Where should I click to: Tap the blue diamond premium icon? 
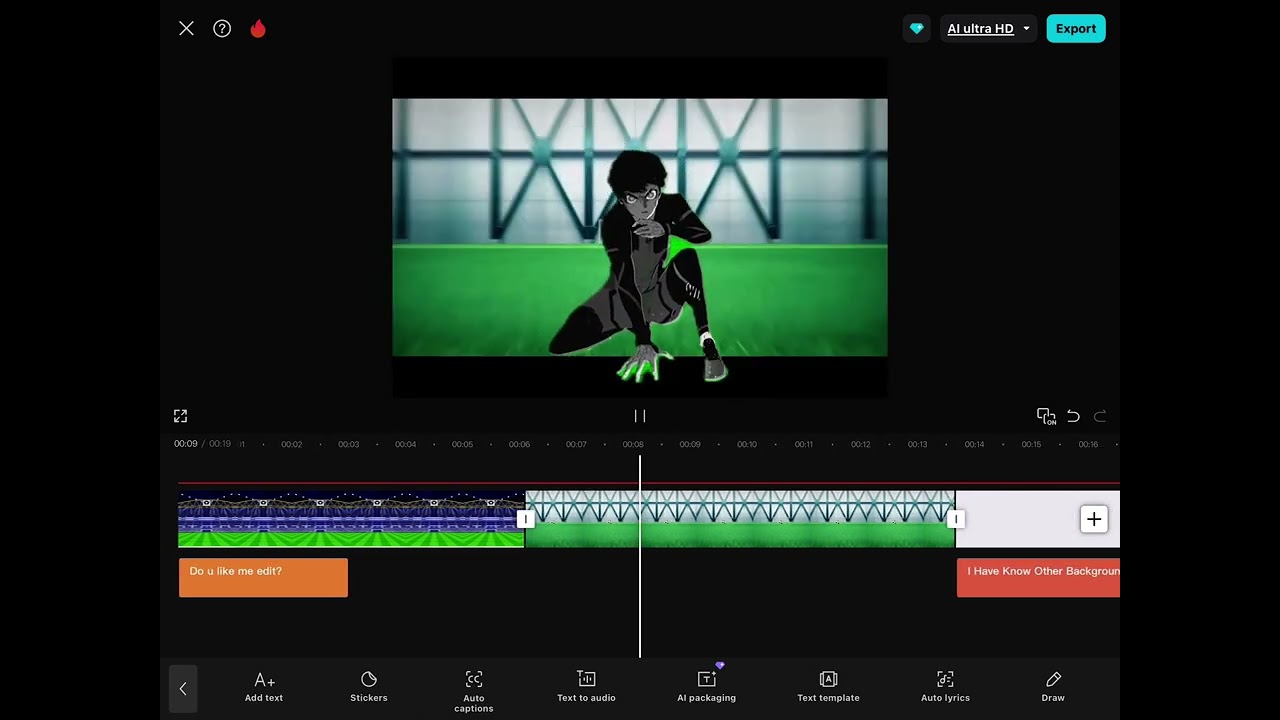pyautogui.click(x=916, y=29)
